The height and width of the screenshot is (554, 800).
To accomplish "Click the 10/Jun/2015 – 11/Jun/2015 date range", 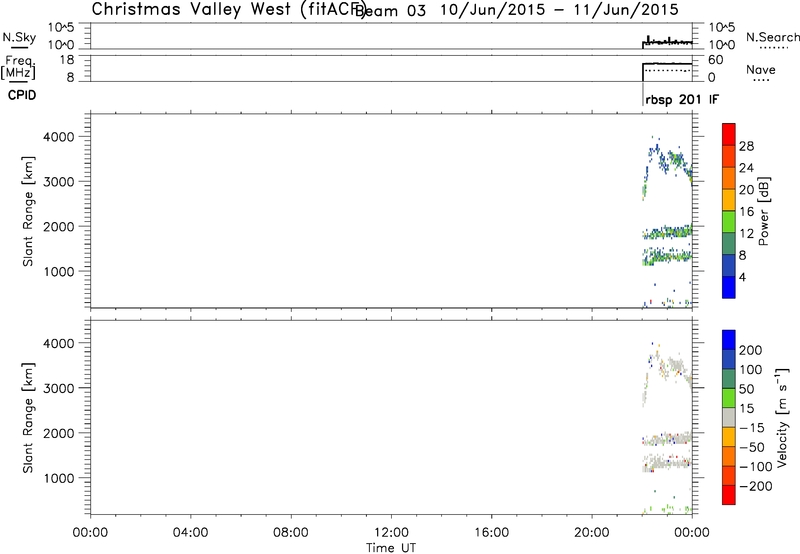I will pyautogui.click(x=559, y=10).
